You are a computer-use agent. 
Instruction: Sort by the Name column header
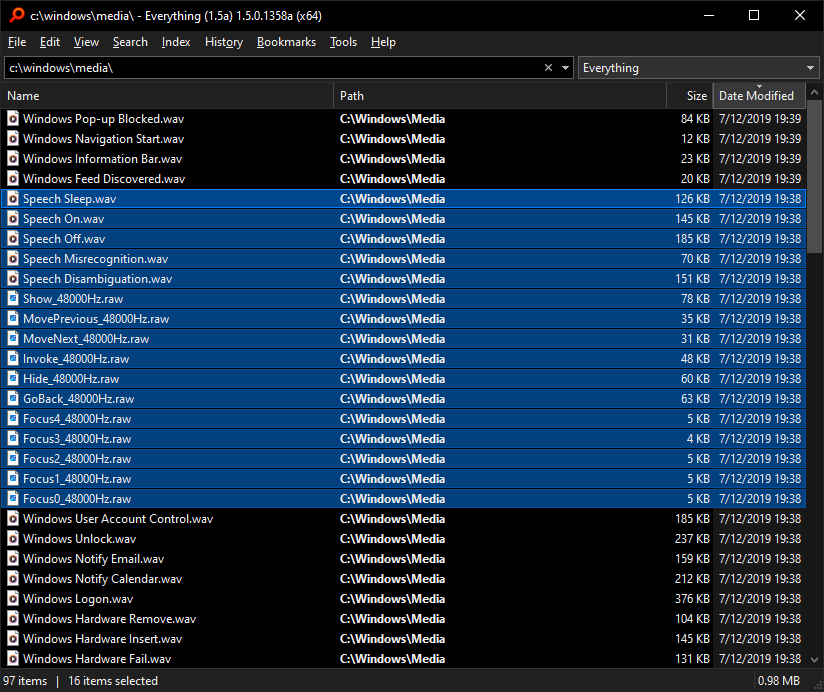[x=167, y=96]
